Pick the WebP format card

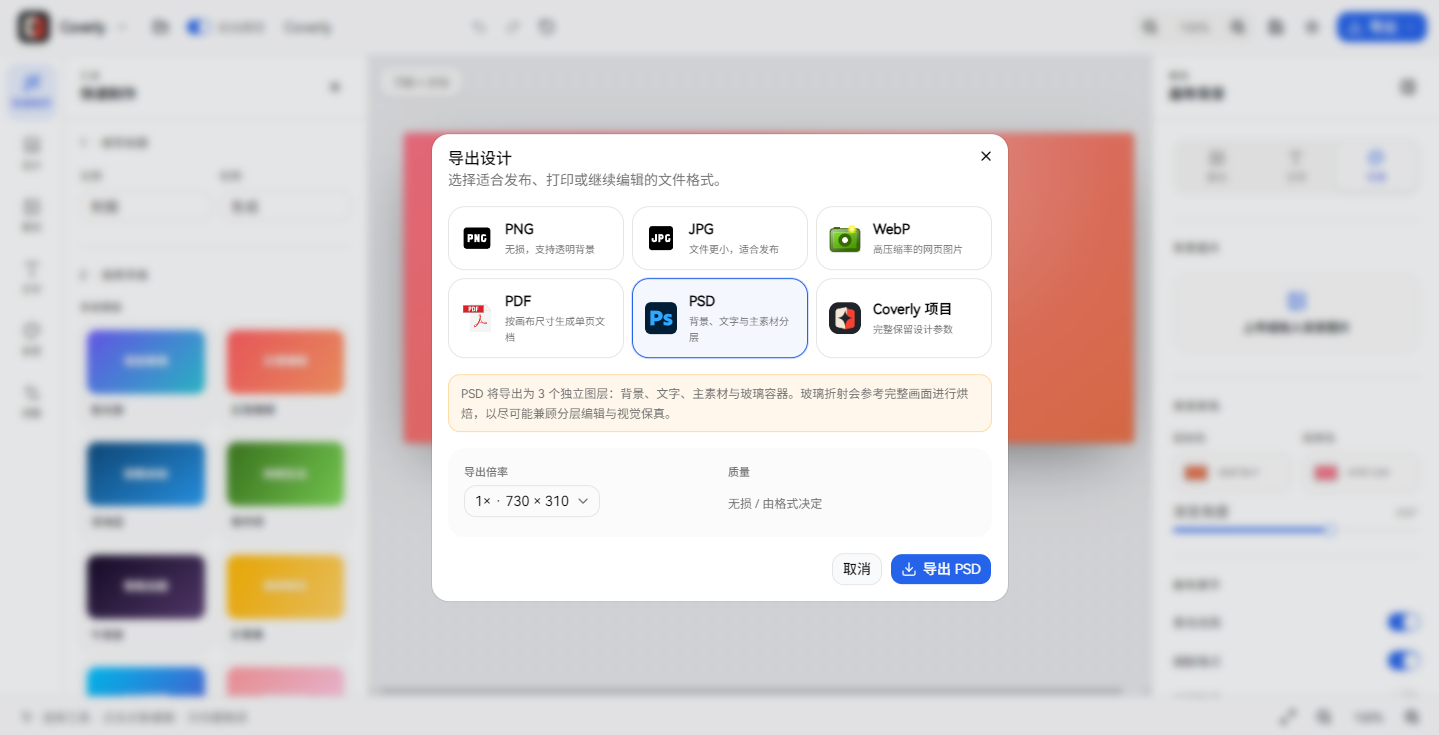[904, 238]
